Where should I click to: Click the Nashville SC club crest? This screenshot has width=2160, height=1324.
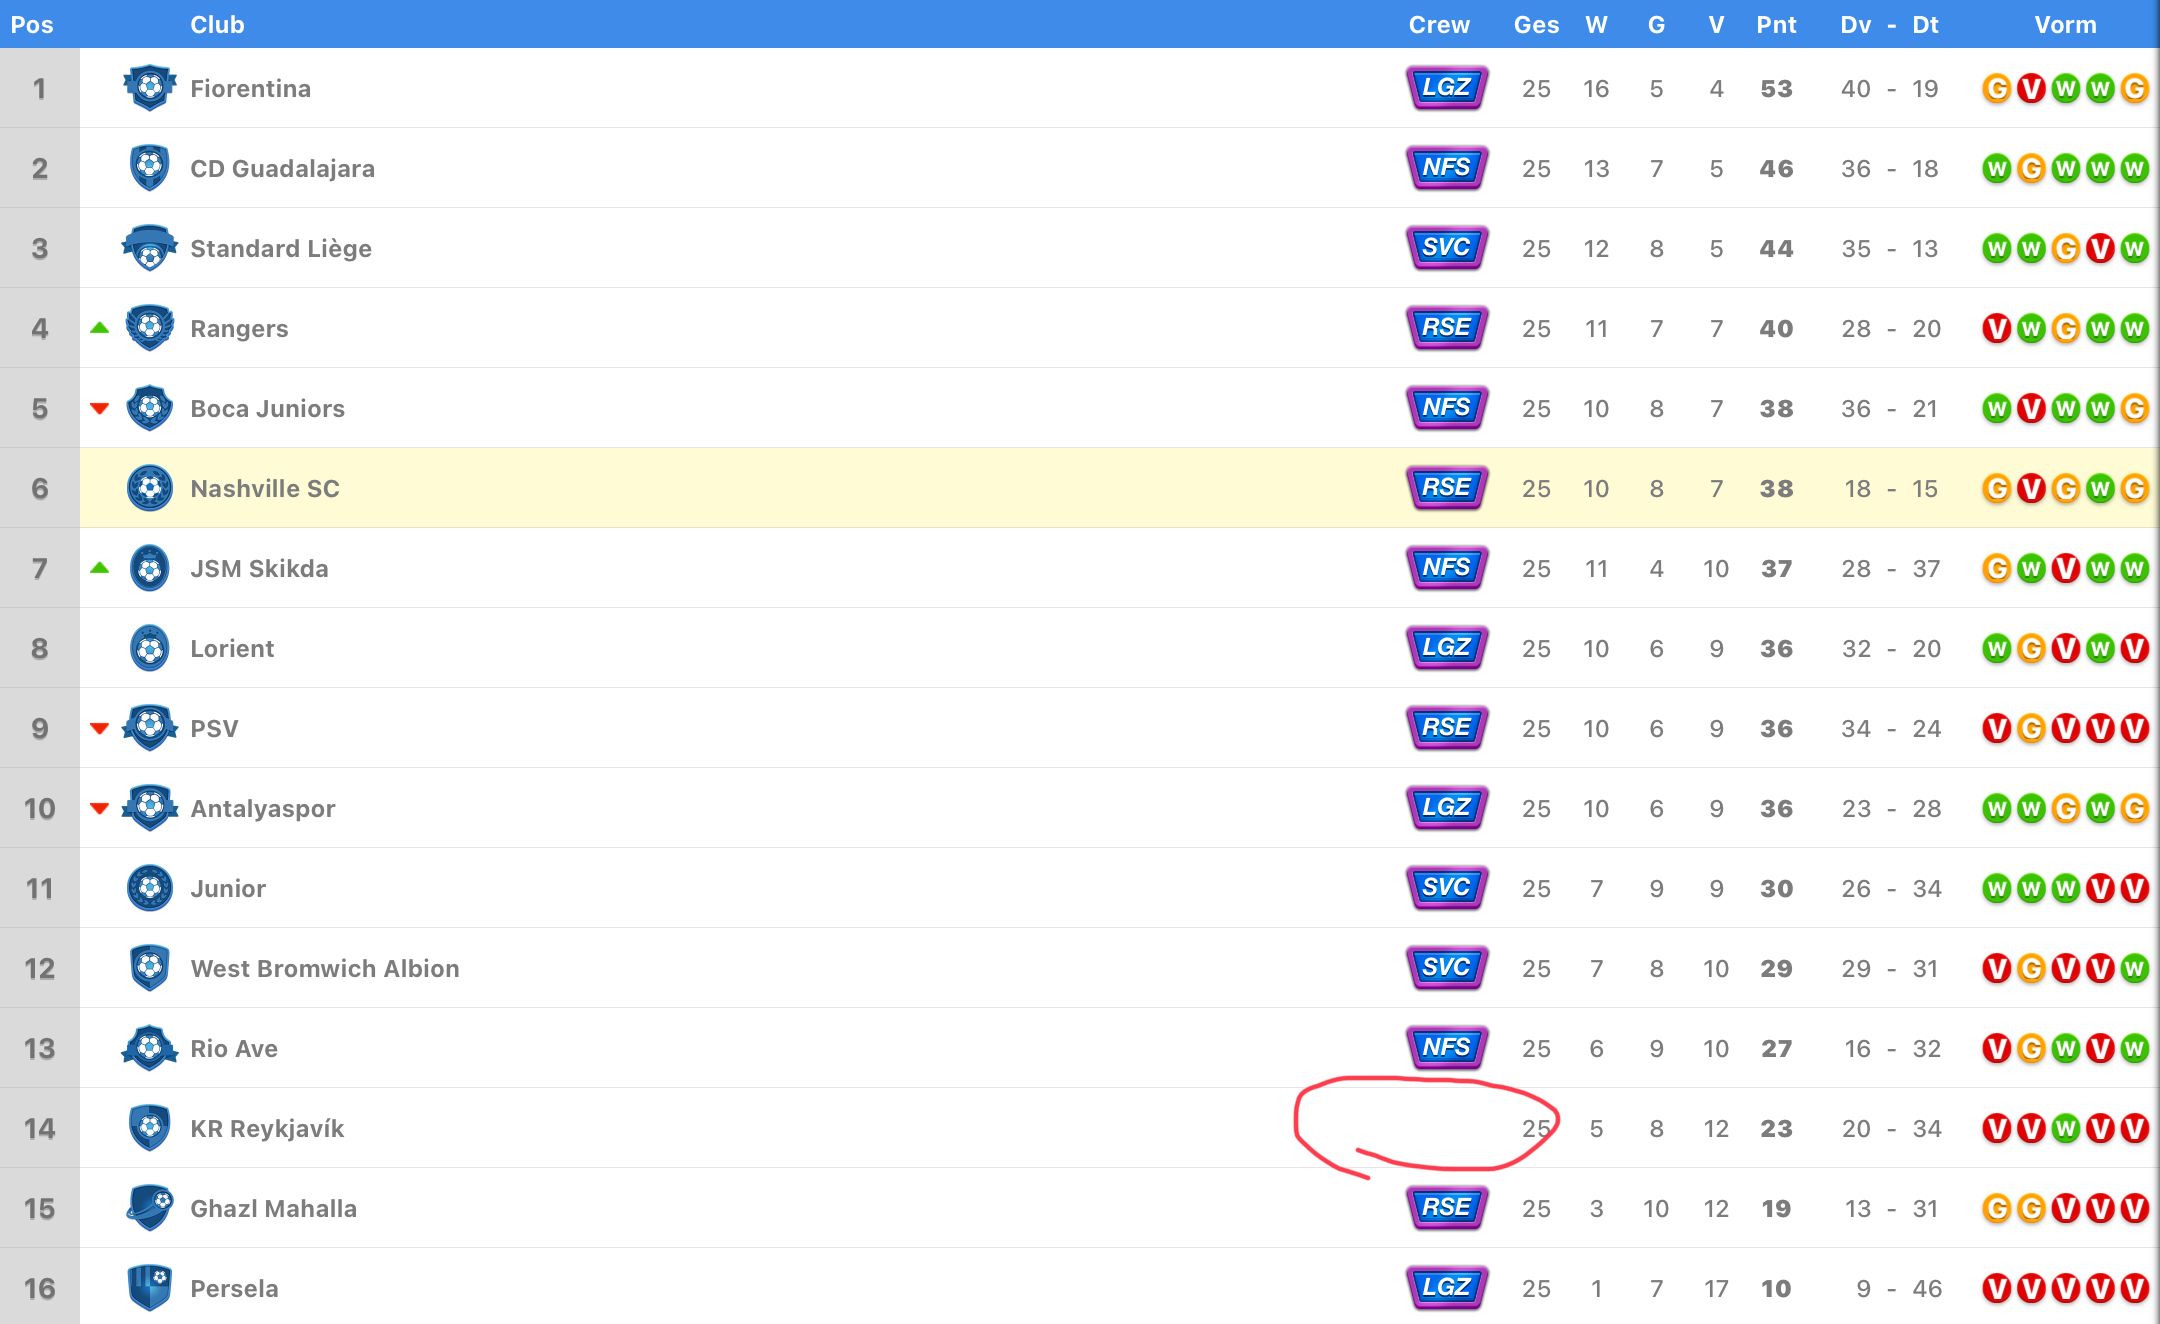[150, 488]
